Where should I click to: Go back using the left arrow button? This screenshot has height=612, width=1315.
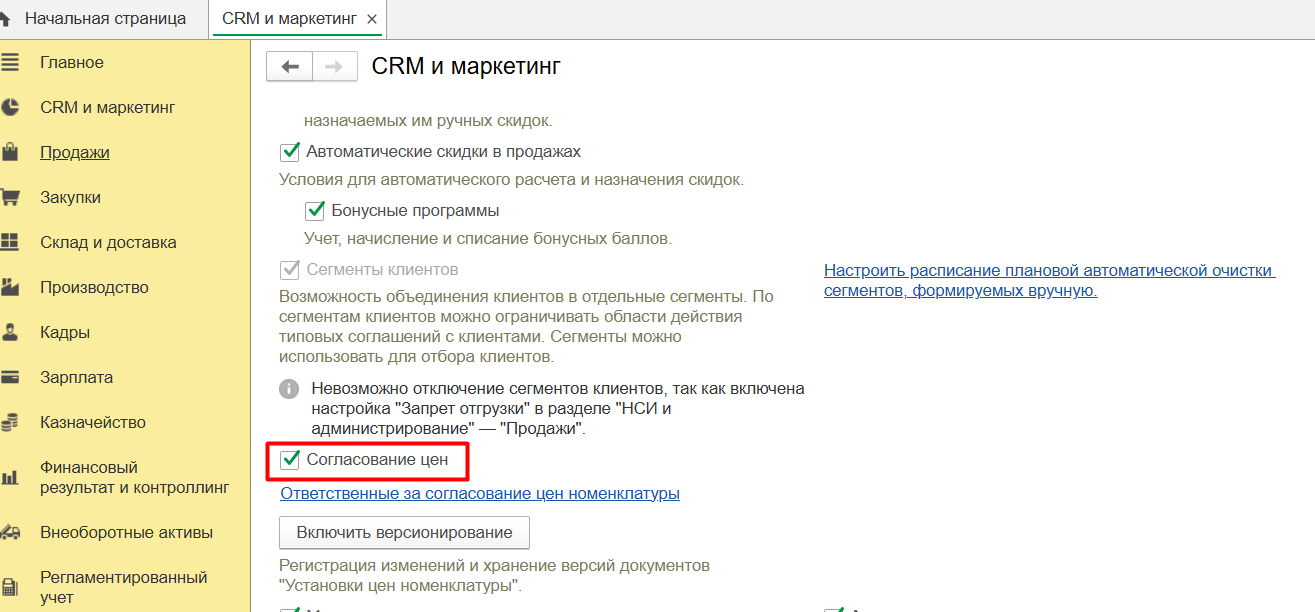click(290, 67)
